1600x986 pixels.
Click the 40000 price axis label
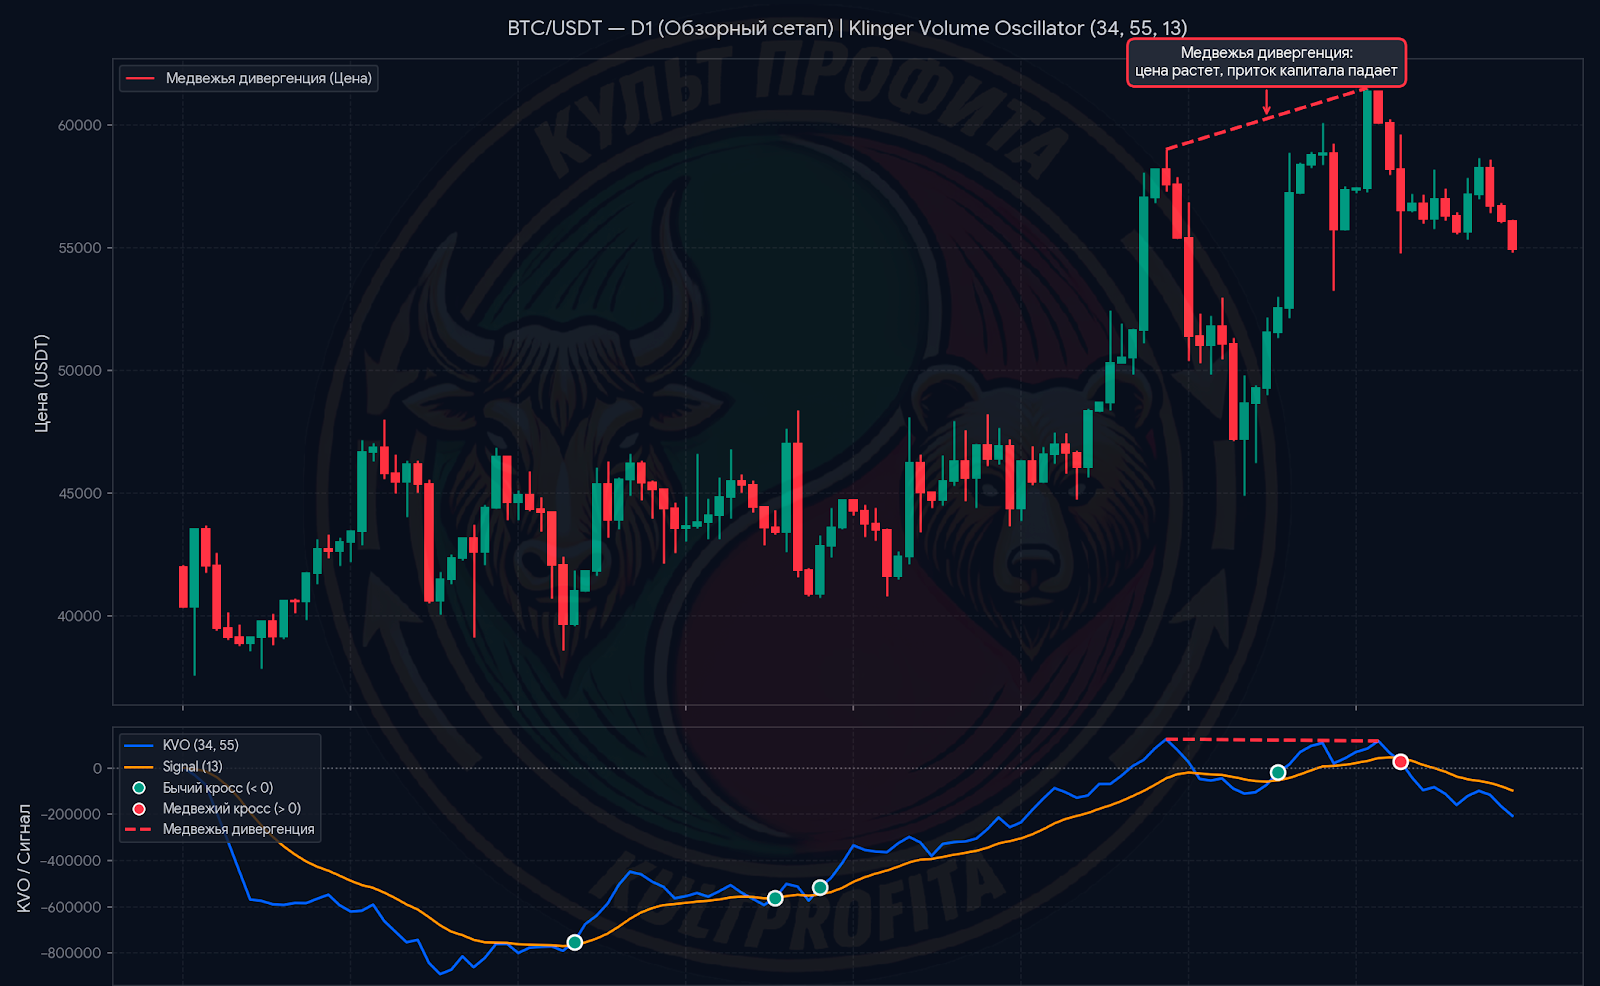(80, 616)
